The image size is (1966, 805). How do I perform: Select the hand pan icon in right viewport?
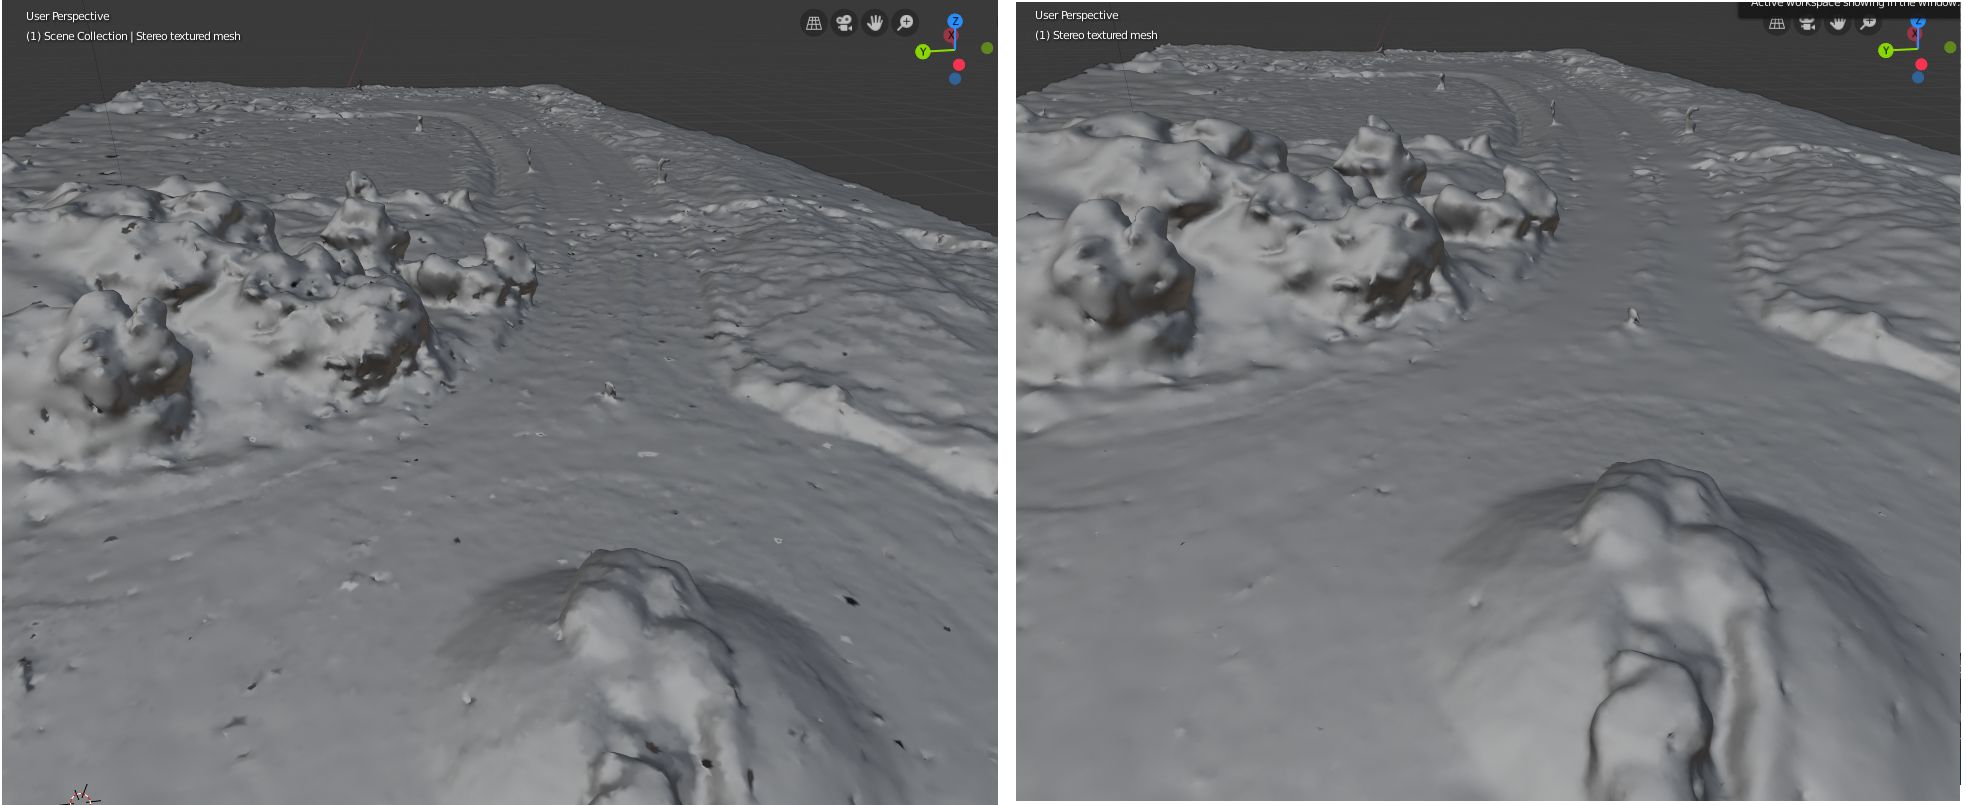(1838, 24)
